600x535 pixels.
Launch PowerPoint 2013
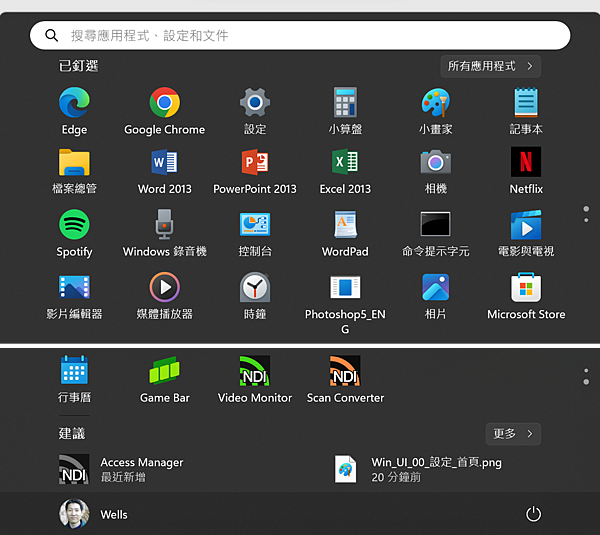pos(255,171)
